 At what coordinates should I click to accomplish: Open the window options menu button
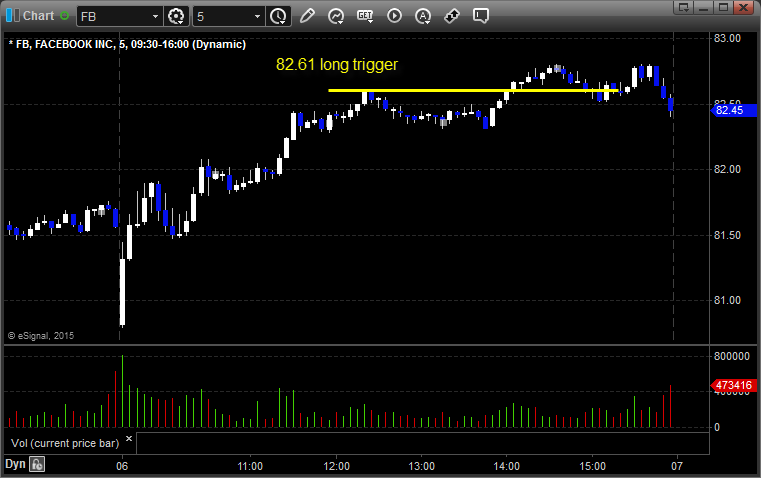click(x=683, y=7)
